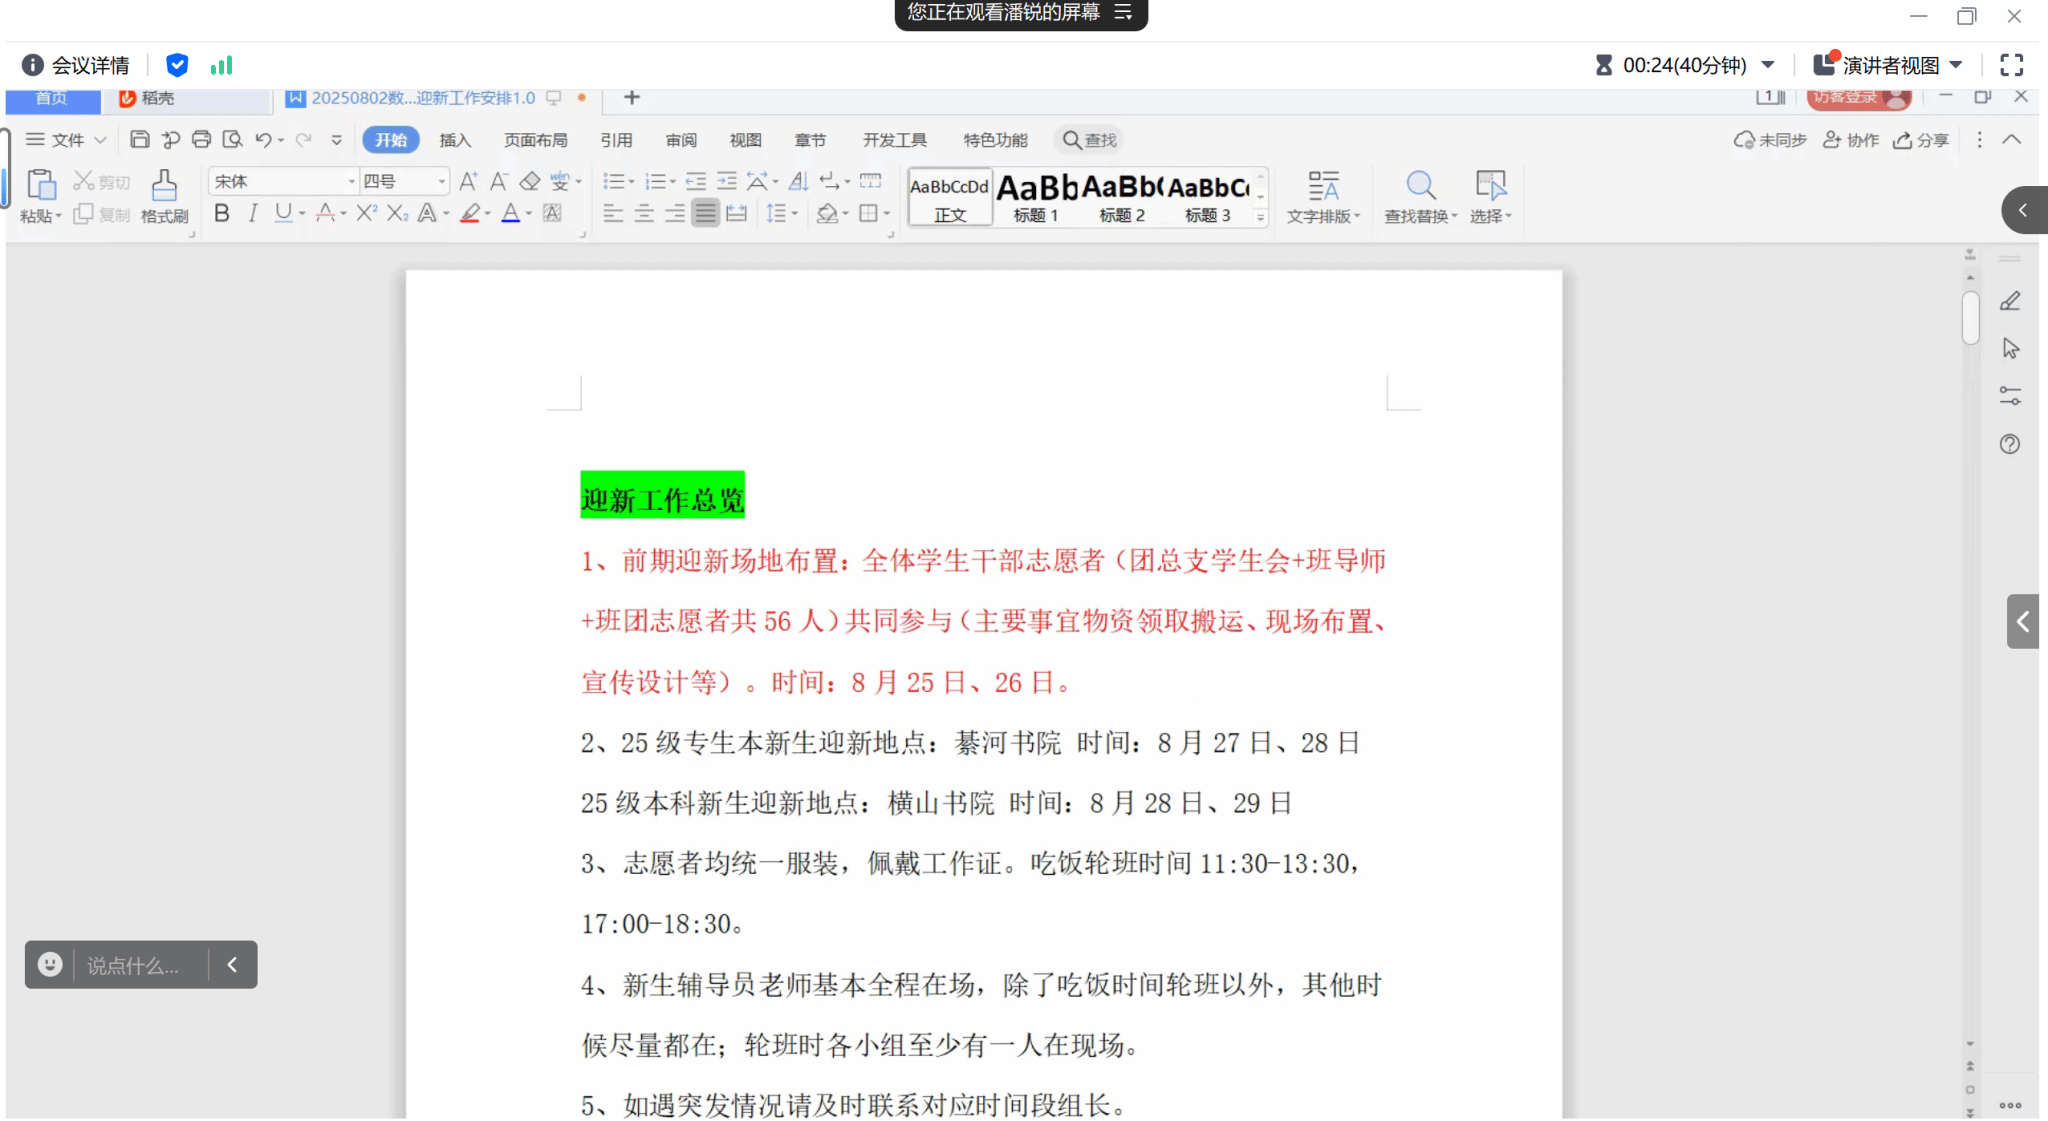Toggle justified text alignment
Screen dimensions: 2048x1121
706,213
